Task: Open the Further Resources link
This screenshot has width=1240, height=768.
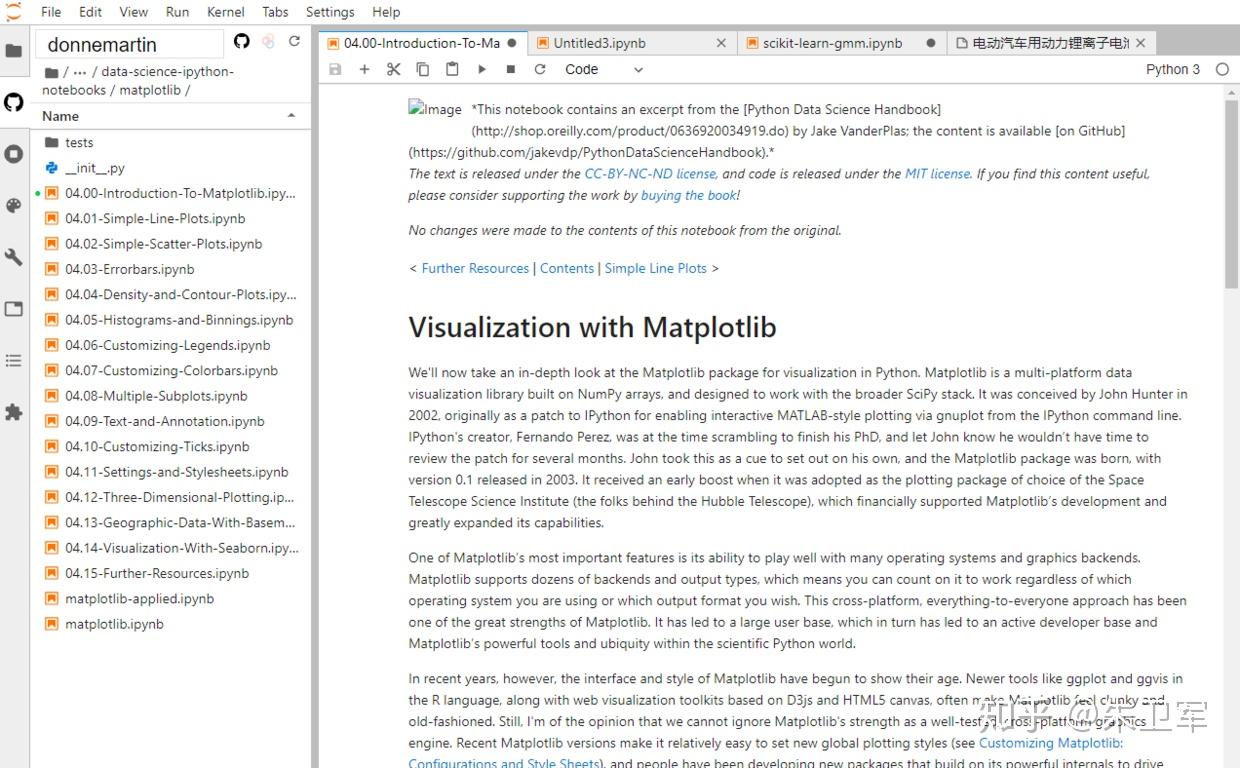Action: click(475, 268)
